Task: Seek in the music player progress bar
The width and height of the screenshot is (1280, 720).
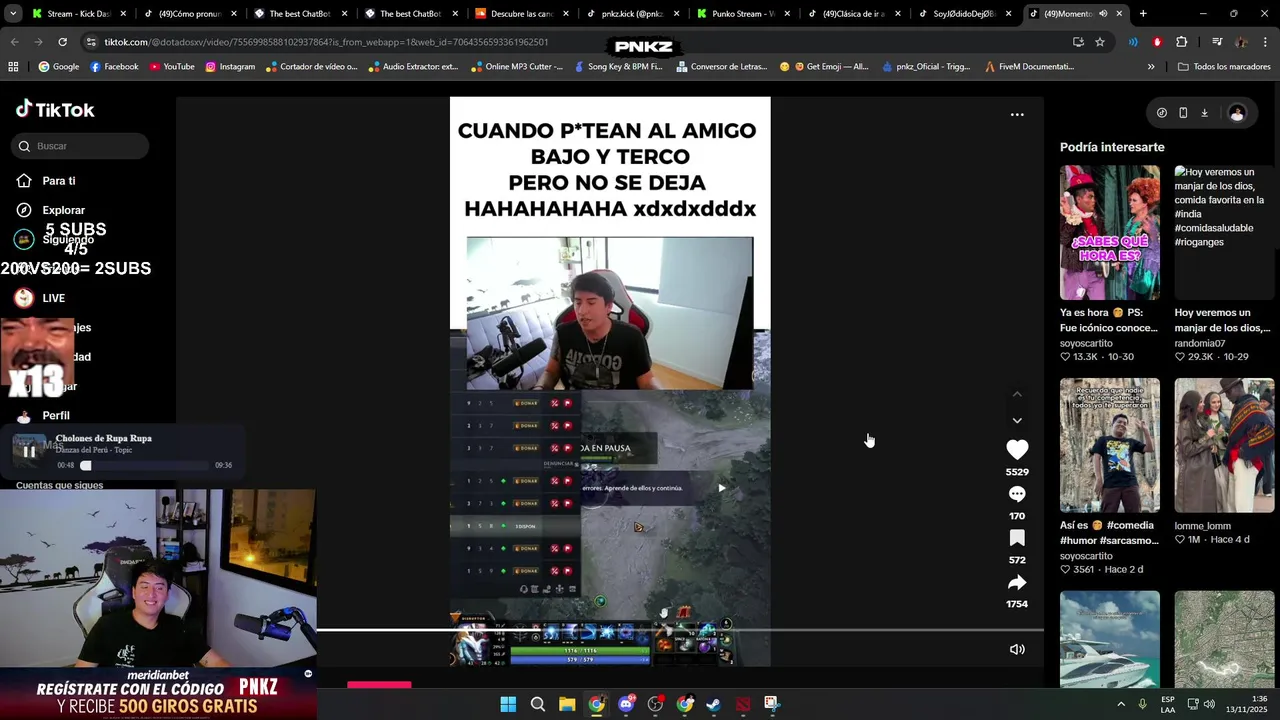Action: tap(146, 465)
